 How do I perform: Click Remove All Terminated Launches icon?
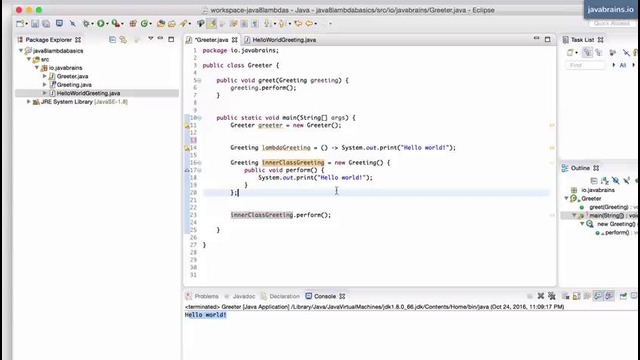[x=552, y=296]
